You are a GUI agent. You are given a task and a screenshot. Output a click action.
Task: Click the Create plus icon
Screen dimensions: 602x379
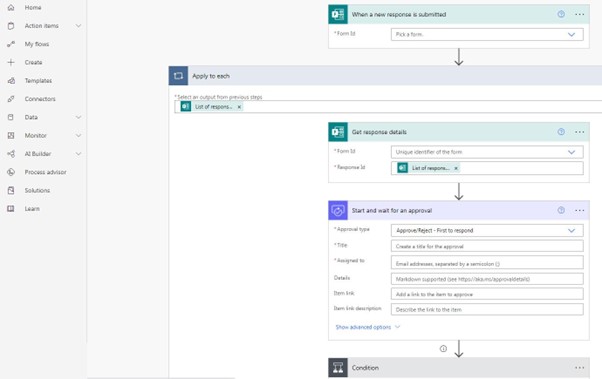point(11,62)
